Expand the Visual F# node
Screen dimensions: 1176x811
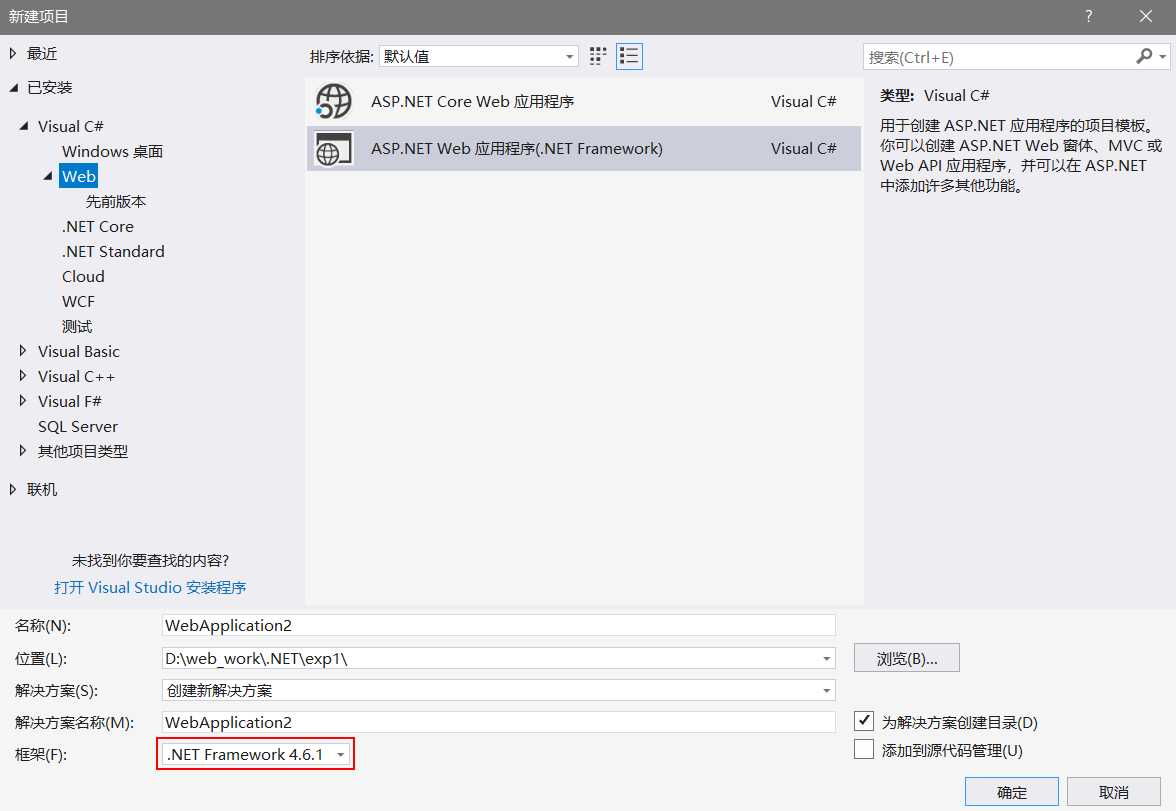click(x=22, y=400)
